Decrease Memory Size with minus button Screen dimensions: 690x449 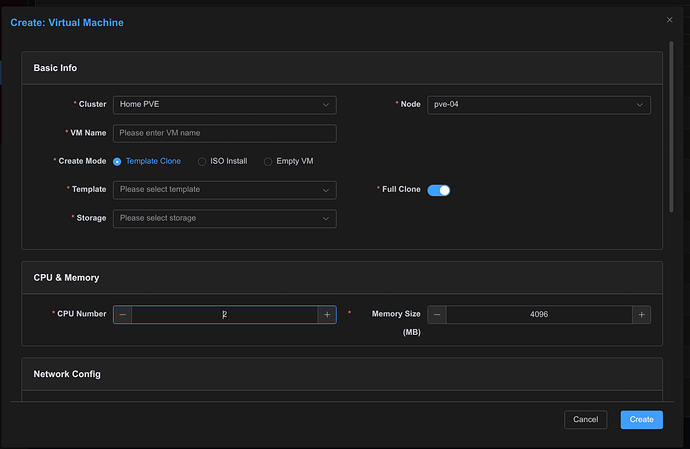pos(437,314)
